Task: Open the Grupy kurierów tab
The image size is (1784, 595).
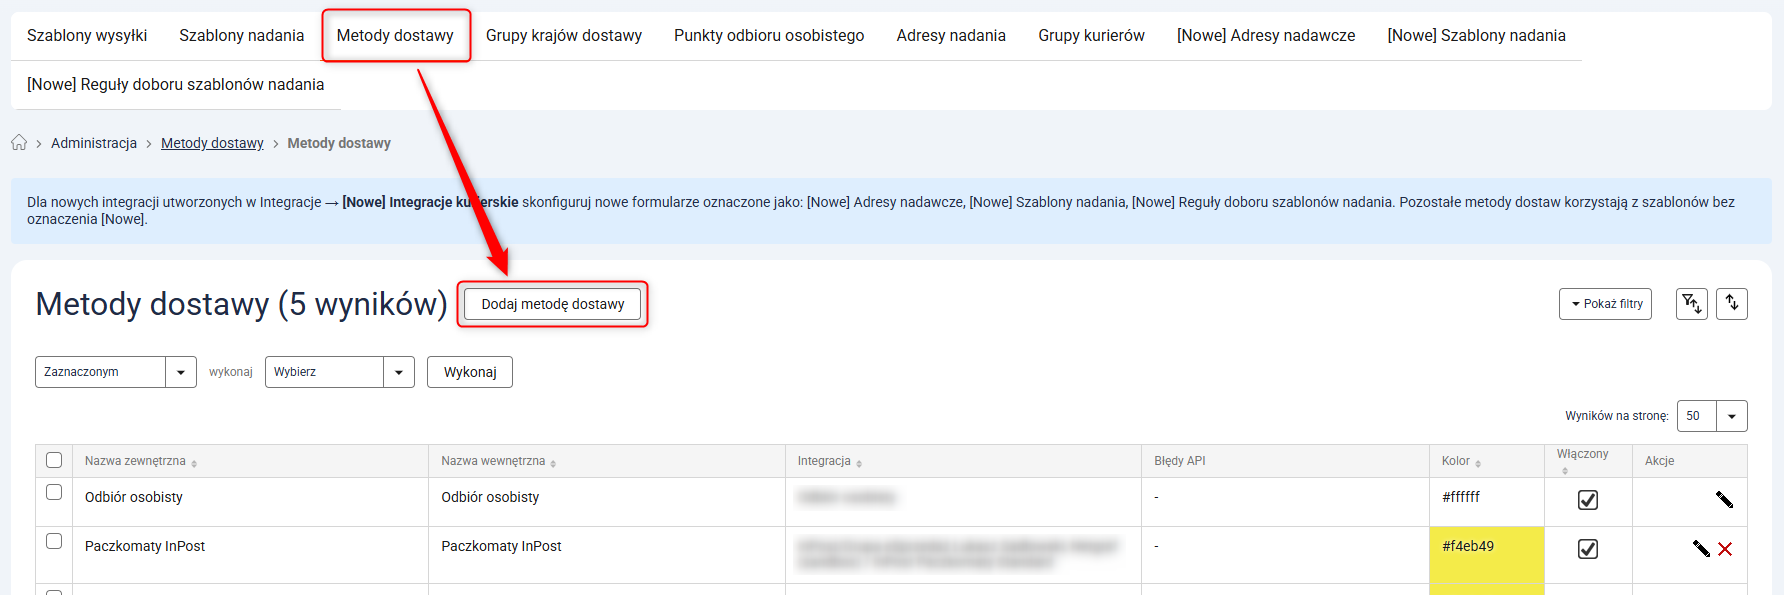Action: click(1091, 36)
